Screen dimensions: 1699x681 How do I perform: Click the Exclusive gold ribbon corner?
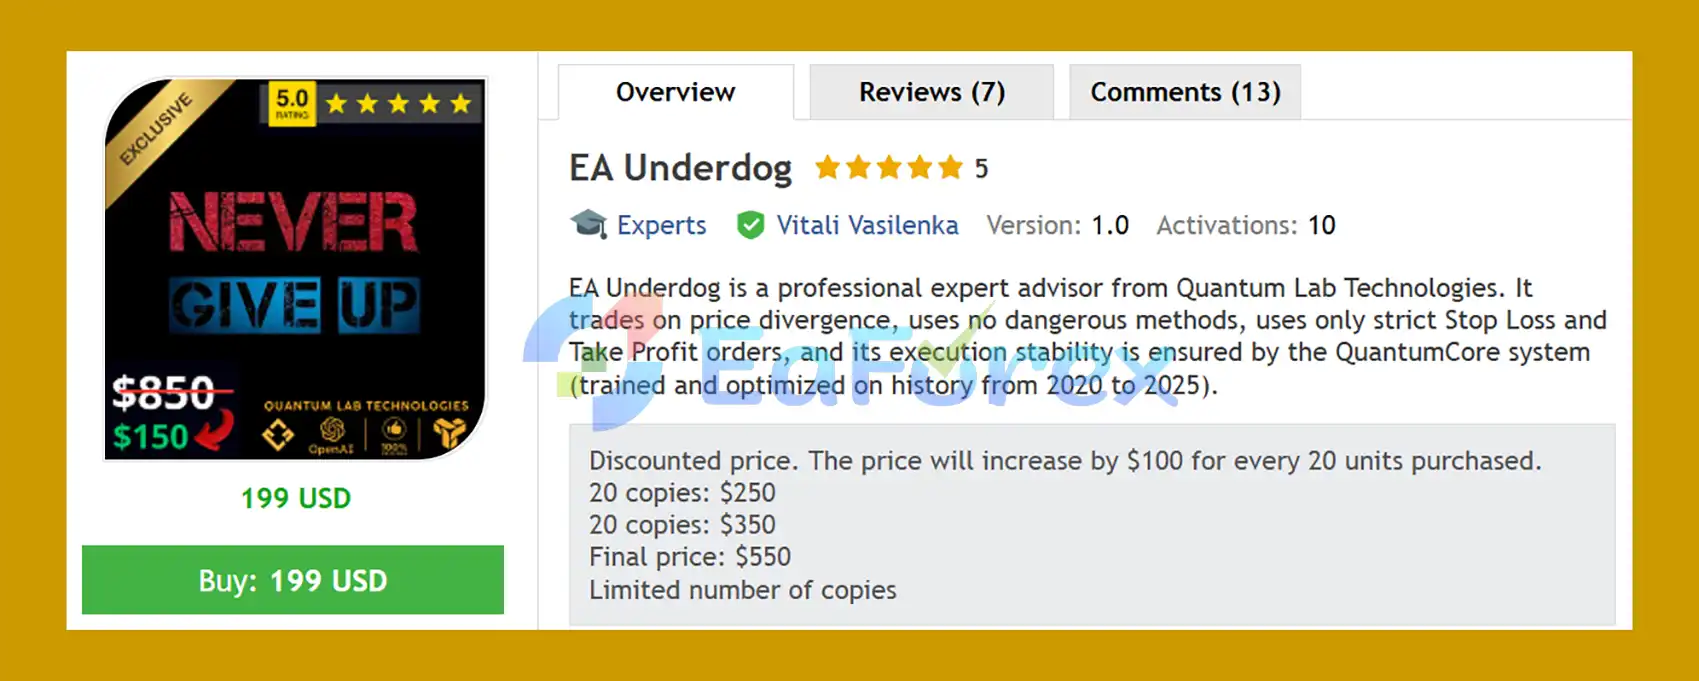tap(155, 130)
